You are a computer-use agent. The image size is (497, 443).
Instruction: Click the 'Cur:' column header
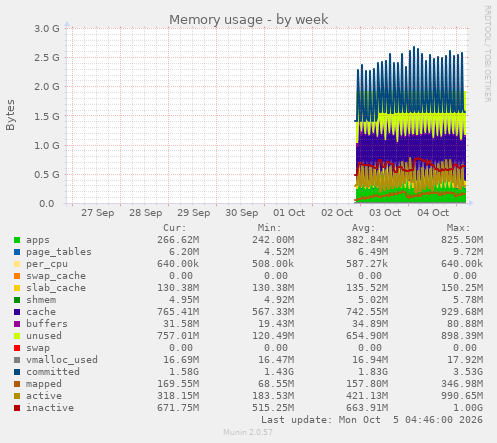point(175,228)
